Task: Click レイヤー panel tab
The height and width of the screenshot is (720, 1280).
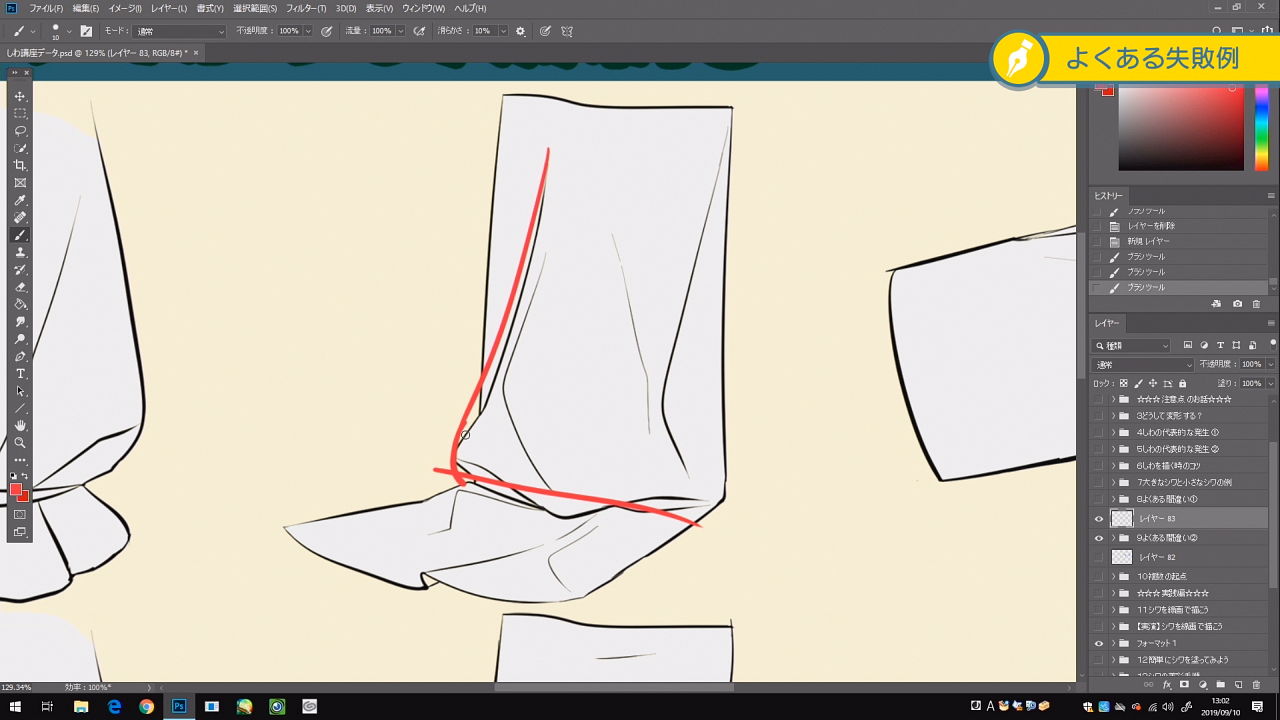Action: pos(1106,323)
